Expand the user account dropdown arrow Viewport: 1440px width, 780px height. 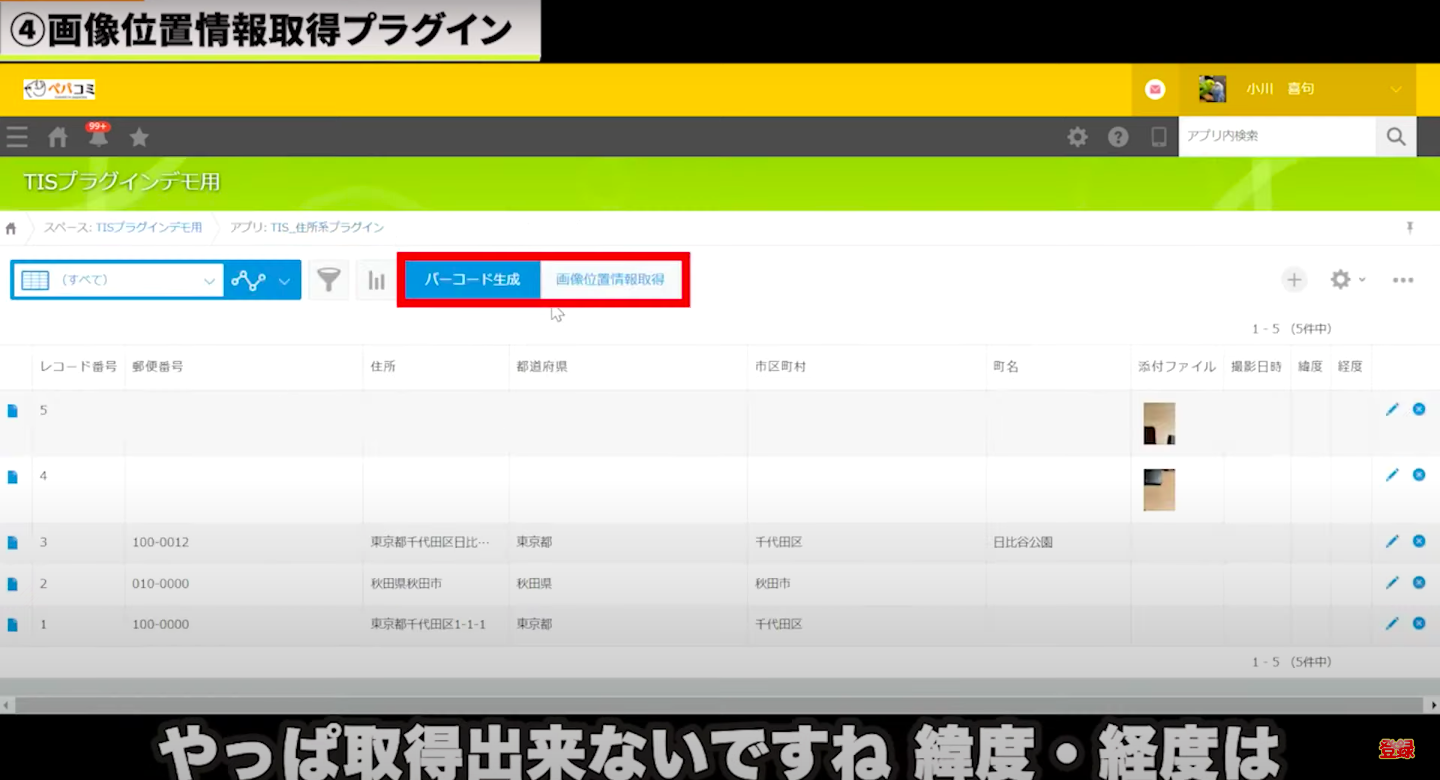point(1396,90)
